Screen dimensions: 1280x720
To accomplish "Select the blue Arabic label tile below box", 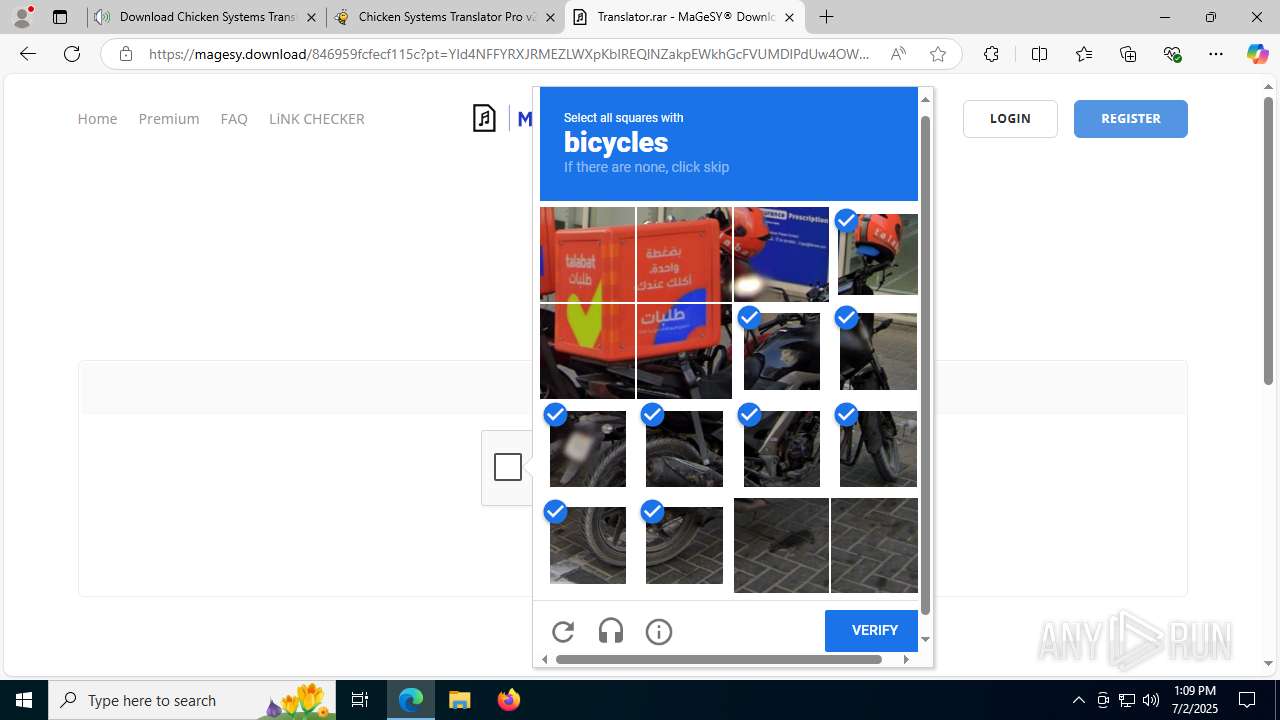I will (x=684, y=351).
